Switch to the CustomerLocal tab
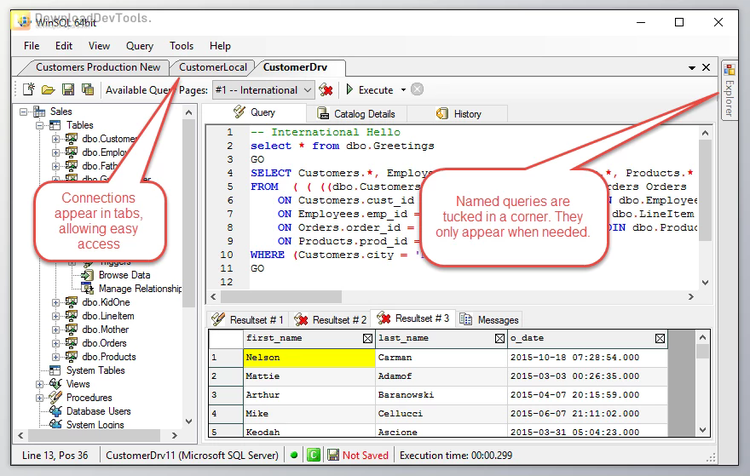This screenshot has height=476, width=750. point(213,67)
